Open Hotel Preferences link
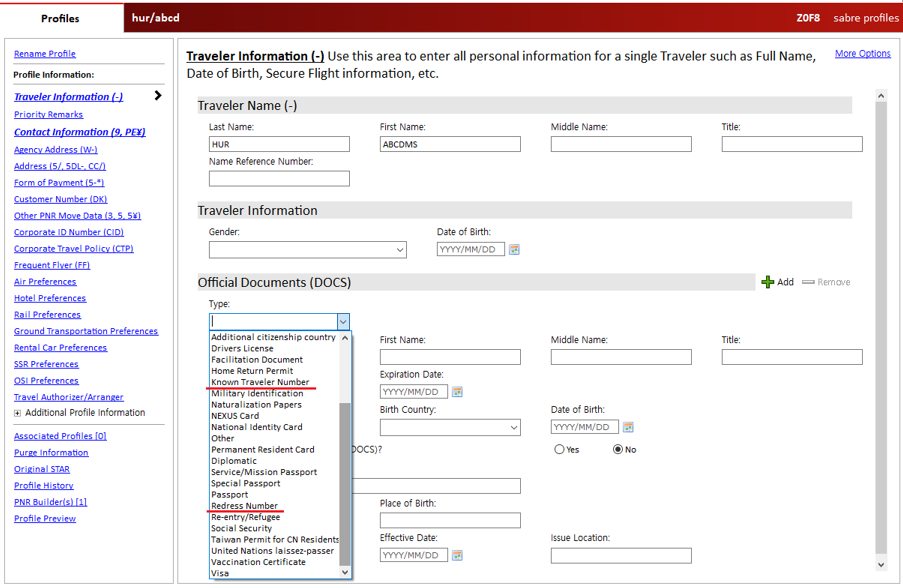903x588 pixels. tap(50, 298)
